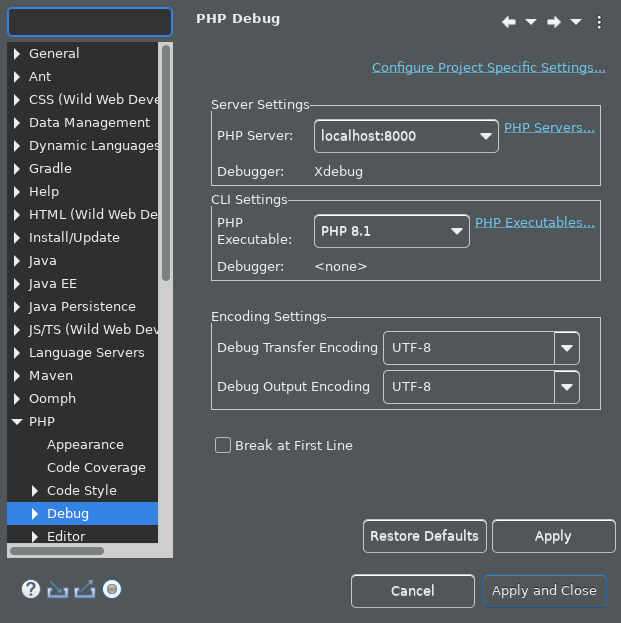Open the PHP Server dropdown
The width and height of the screenshot is (621, 623).
pos(406,136)
